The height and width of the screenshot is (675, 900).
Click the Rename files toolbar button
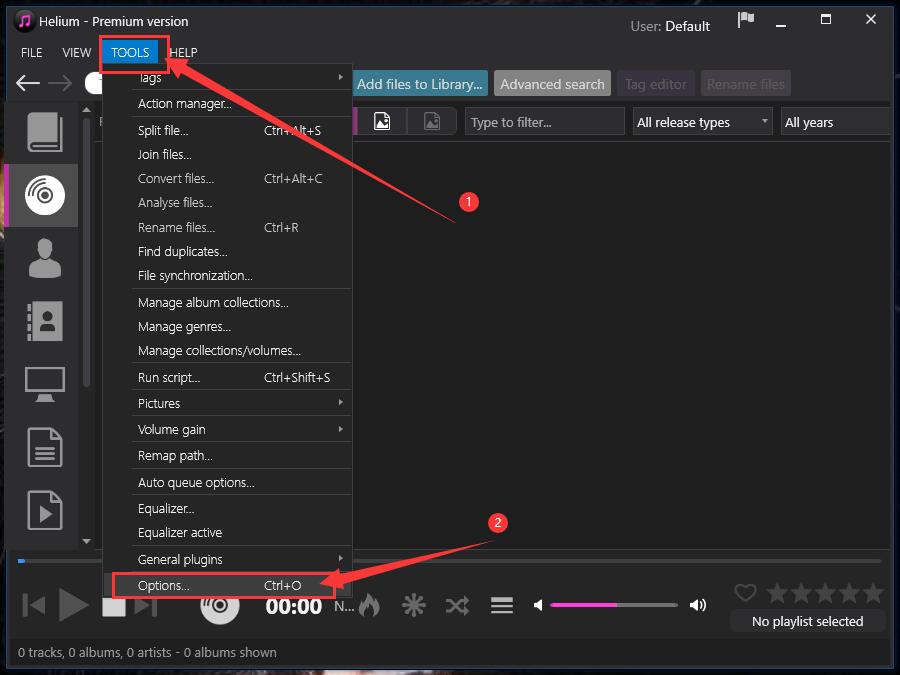click(x=746, y=84)
